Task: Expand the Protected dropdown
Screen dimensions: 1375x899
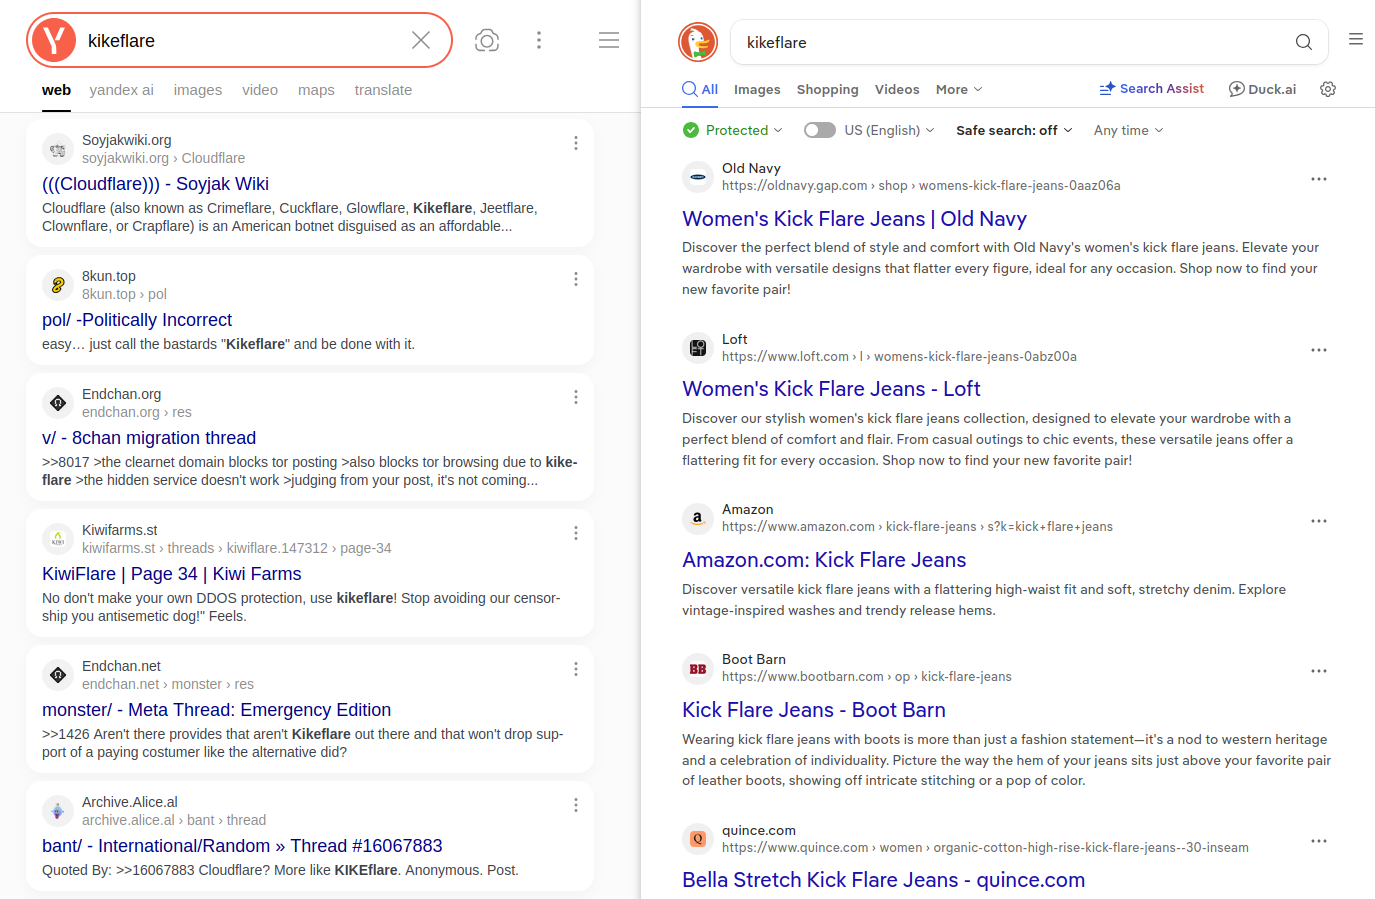Action: click(733, 130)
